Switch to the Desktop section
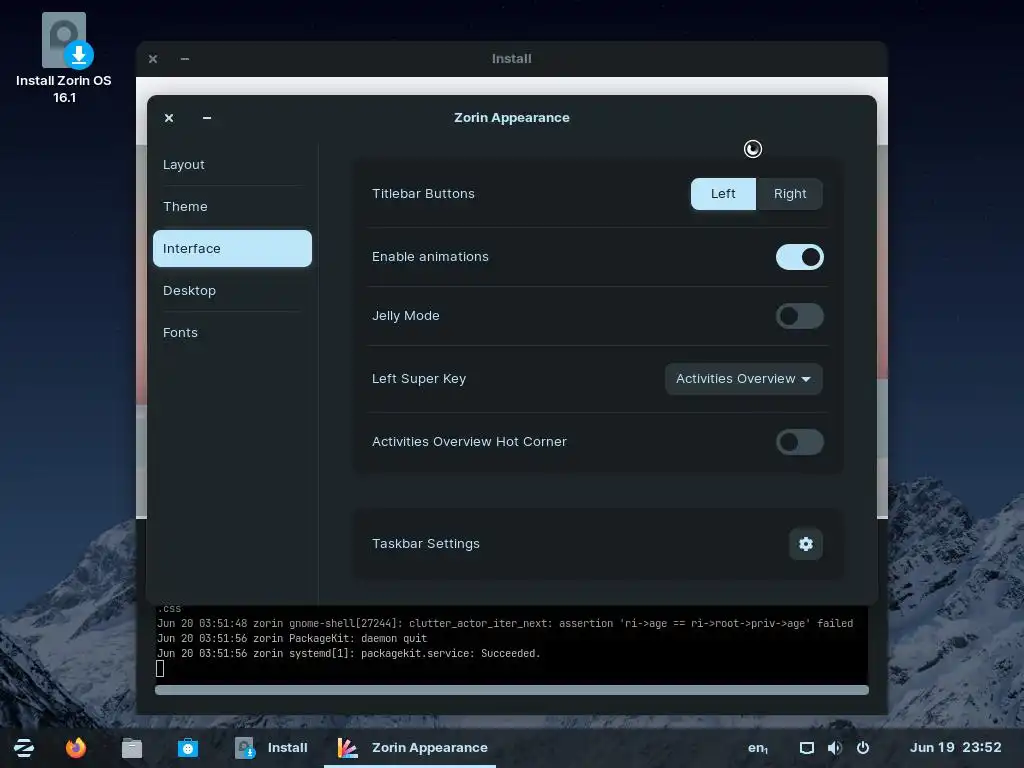1024x768 pixels. coord(232,291)
